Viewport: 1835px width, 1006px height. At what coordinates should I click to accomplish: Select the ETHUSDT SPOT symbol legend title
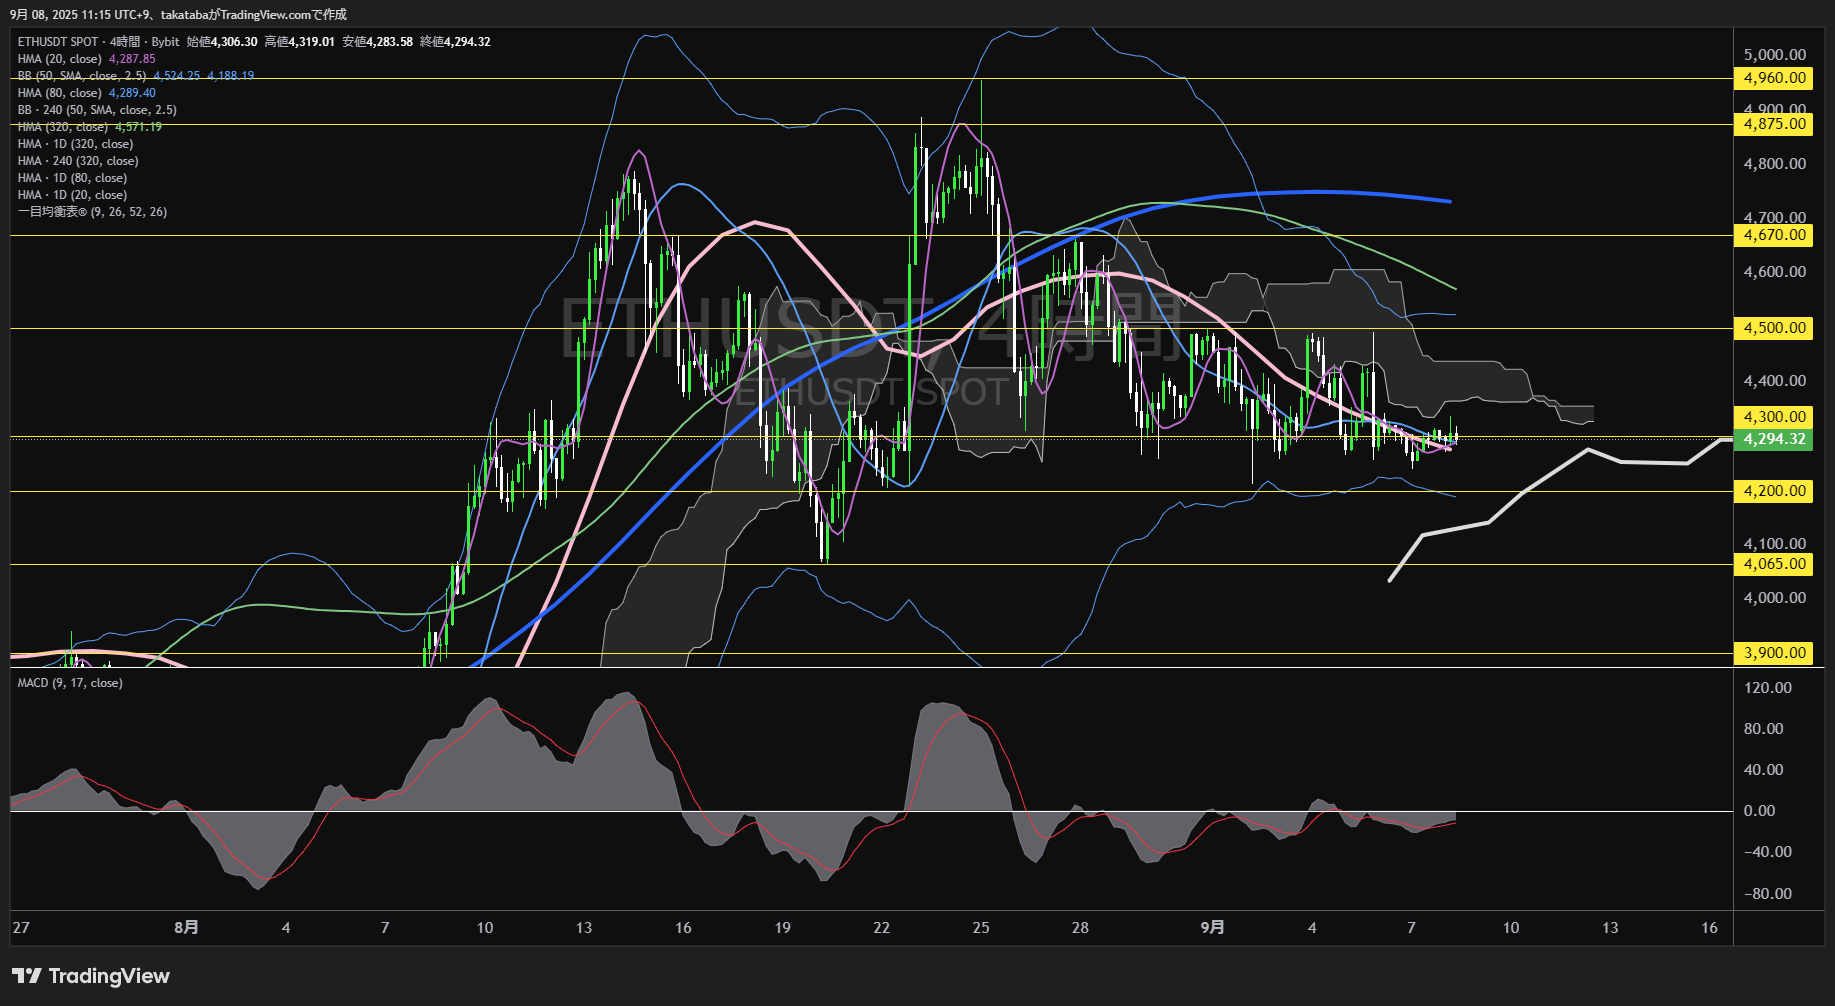click(x=98, y=42)
